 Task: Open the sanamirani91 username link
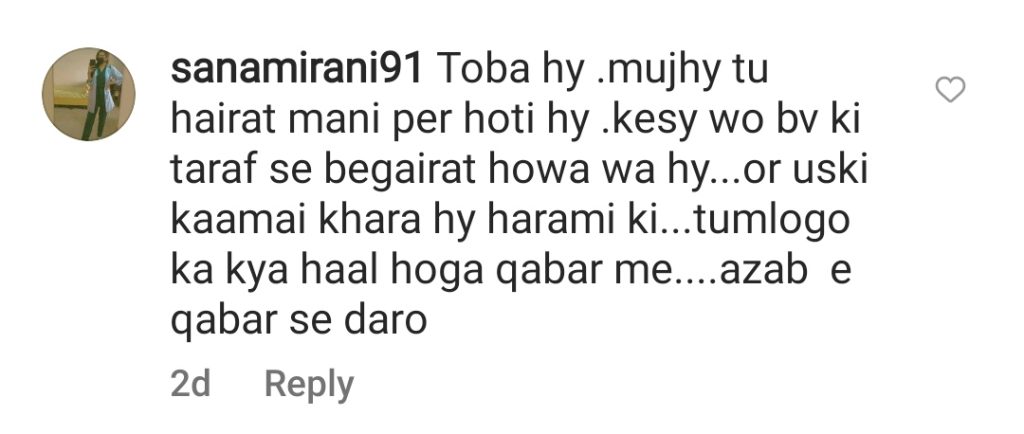coord(296,72)
